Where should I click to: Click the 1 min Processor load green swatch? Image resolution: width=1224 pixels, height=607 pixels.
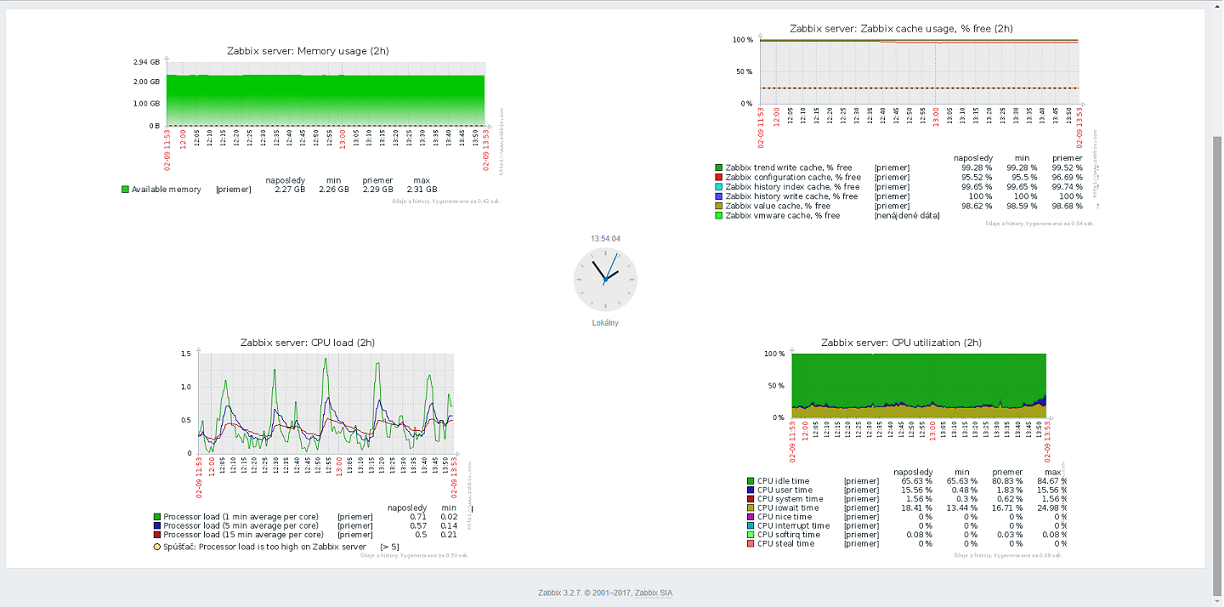pyautogui.click(x=157, y=516)
